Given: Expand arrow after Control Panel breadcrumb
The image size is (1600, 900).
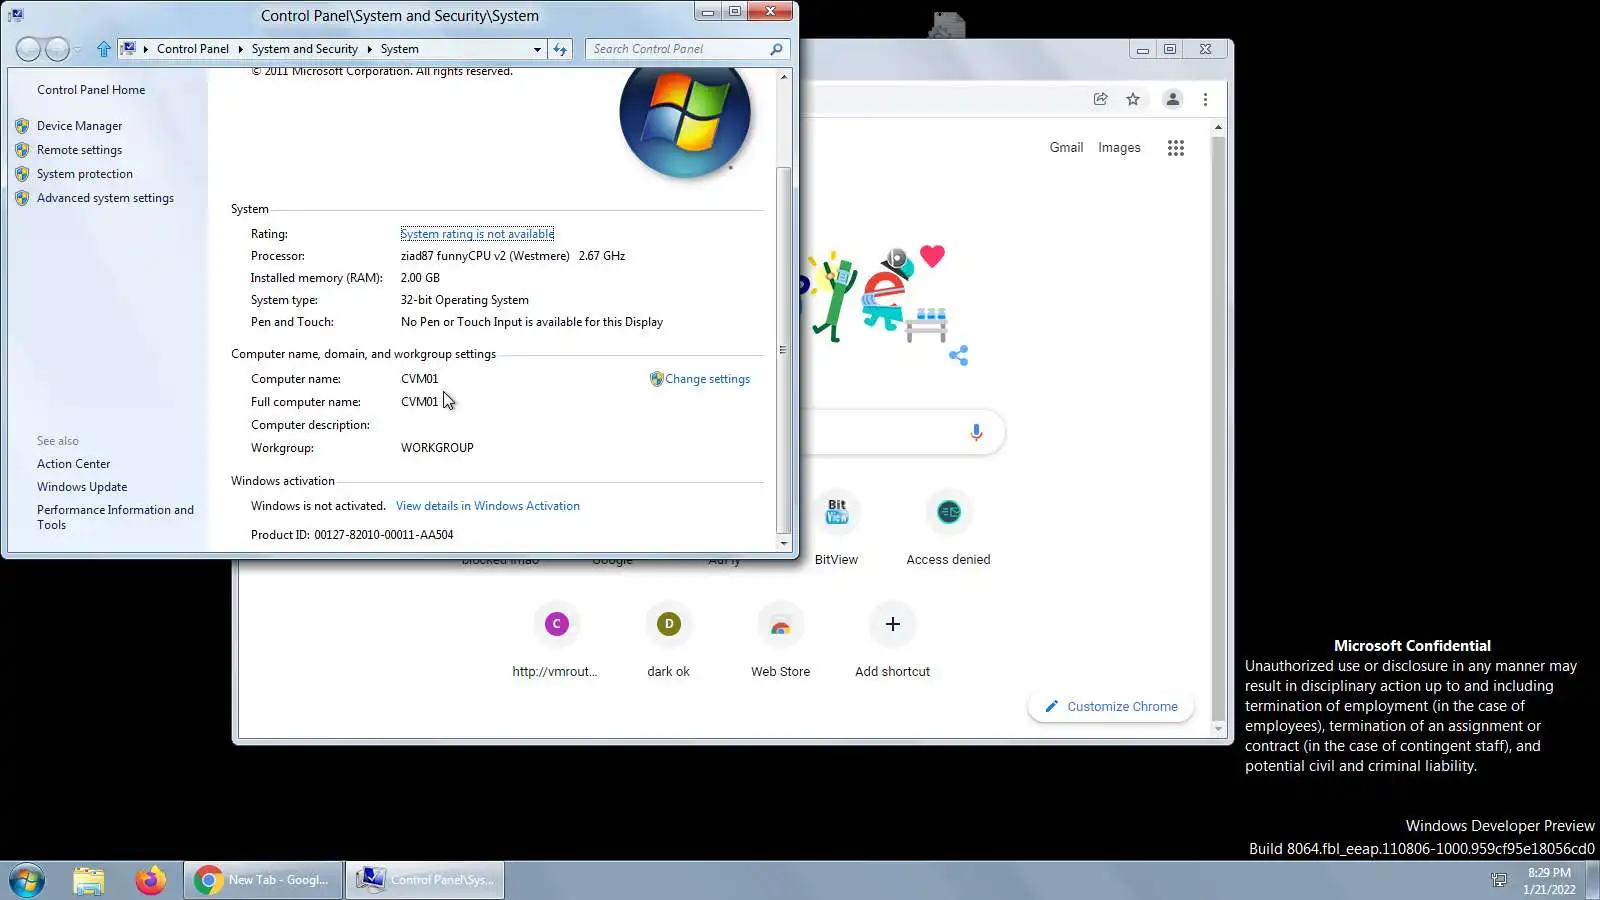Looking at the screenshot, I should (x=240, y=49).
